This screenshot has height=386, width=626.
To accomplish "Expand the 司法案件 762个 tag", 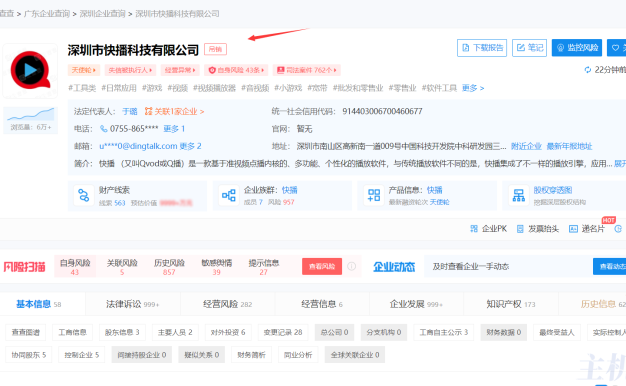I will tap(307, 70).
